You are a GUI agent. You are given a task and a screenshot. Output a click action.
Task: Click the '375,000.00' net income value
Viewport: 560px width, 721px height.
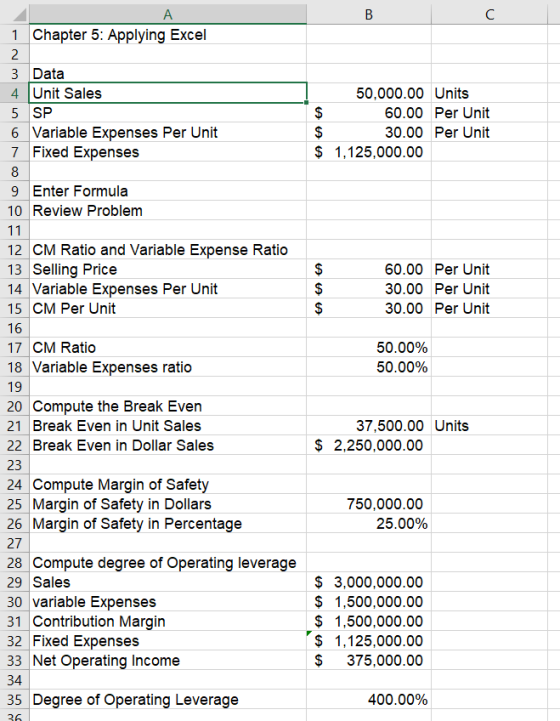(369, 660)
